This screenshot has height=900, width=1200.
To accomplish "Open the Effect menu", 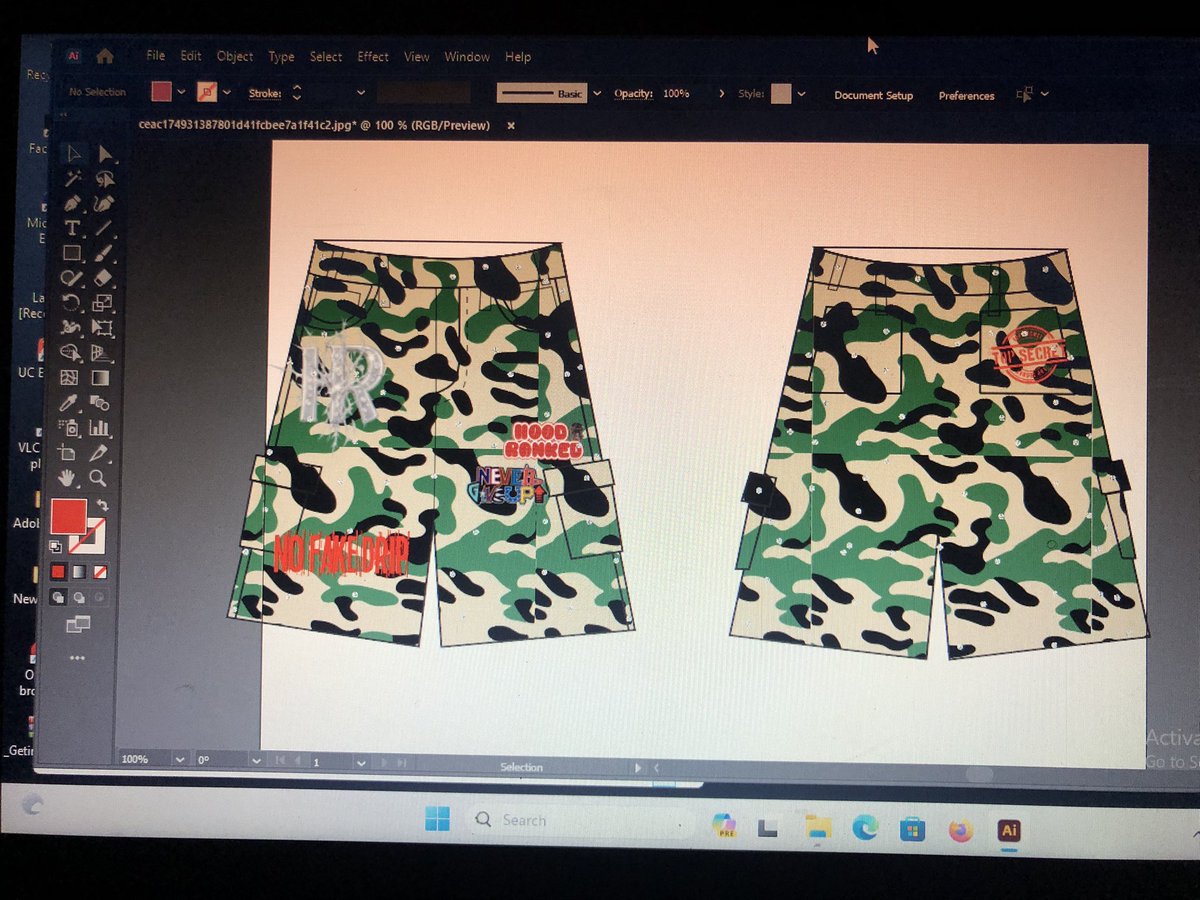I will [x=372, y=57].
